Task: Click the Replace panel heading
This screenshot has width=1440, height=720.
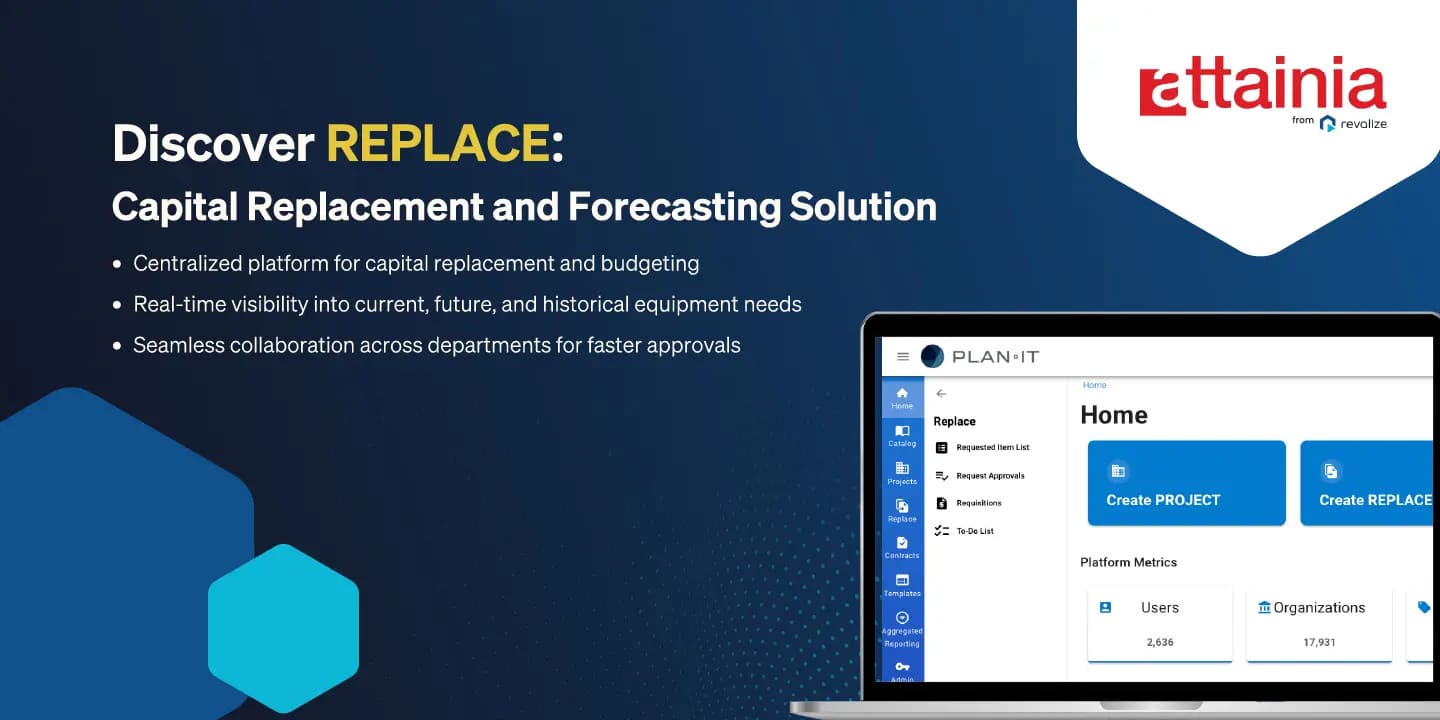Action: [x=954, y=422]
